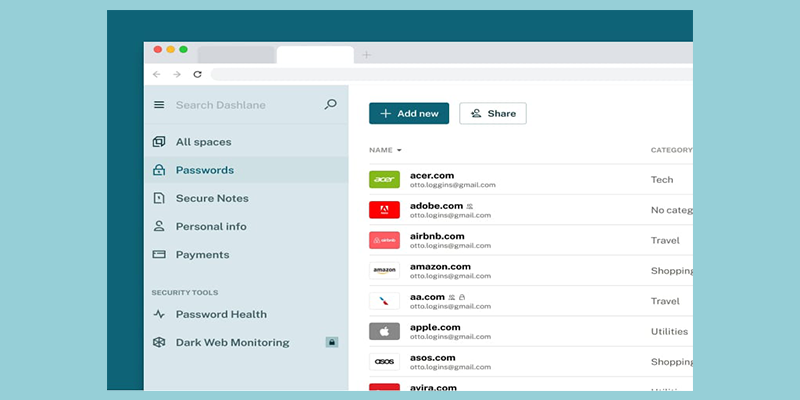Click the Secure Notes icon
Viewport: 800px width, 400px height.
coord(159,198)
